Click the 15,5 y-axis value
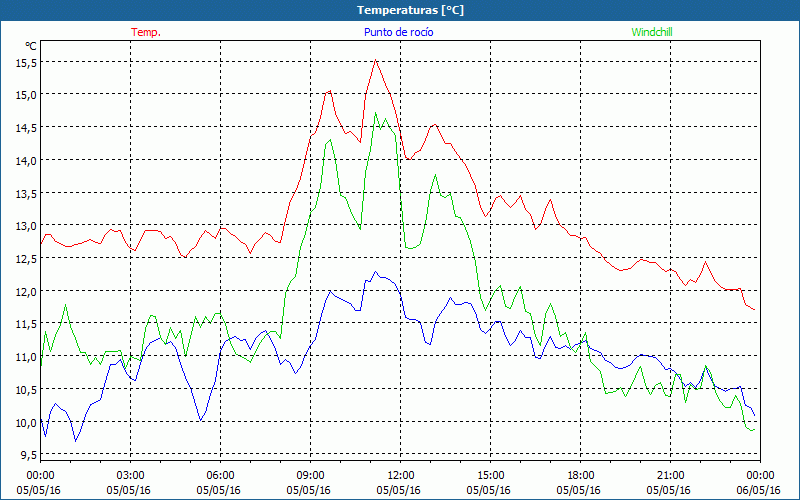 pos(26,62)
